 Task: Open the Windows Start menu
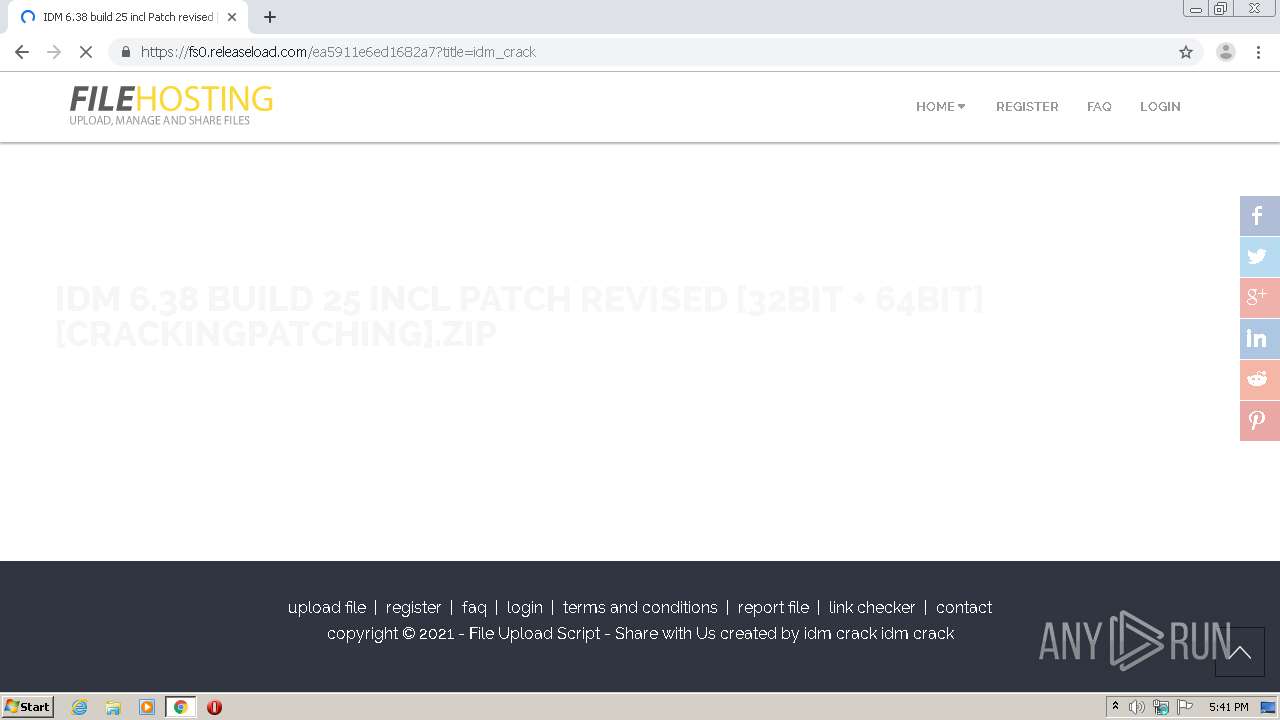[x=28, y=707]
